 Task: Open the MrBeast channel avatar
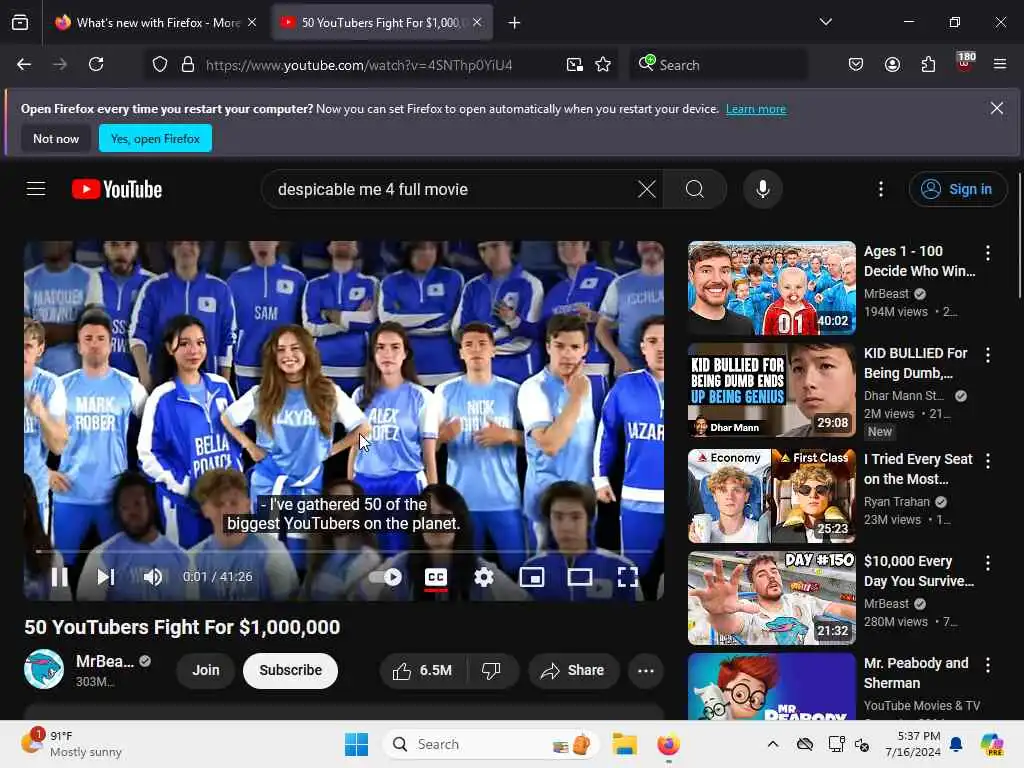coord(44,669)
